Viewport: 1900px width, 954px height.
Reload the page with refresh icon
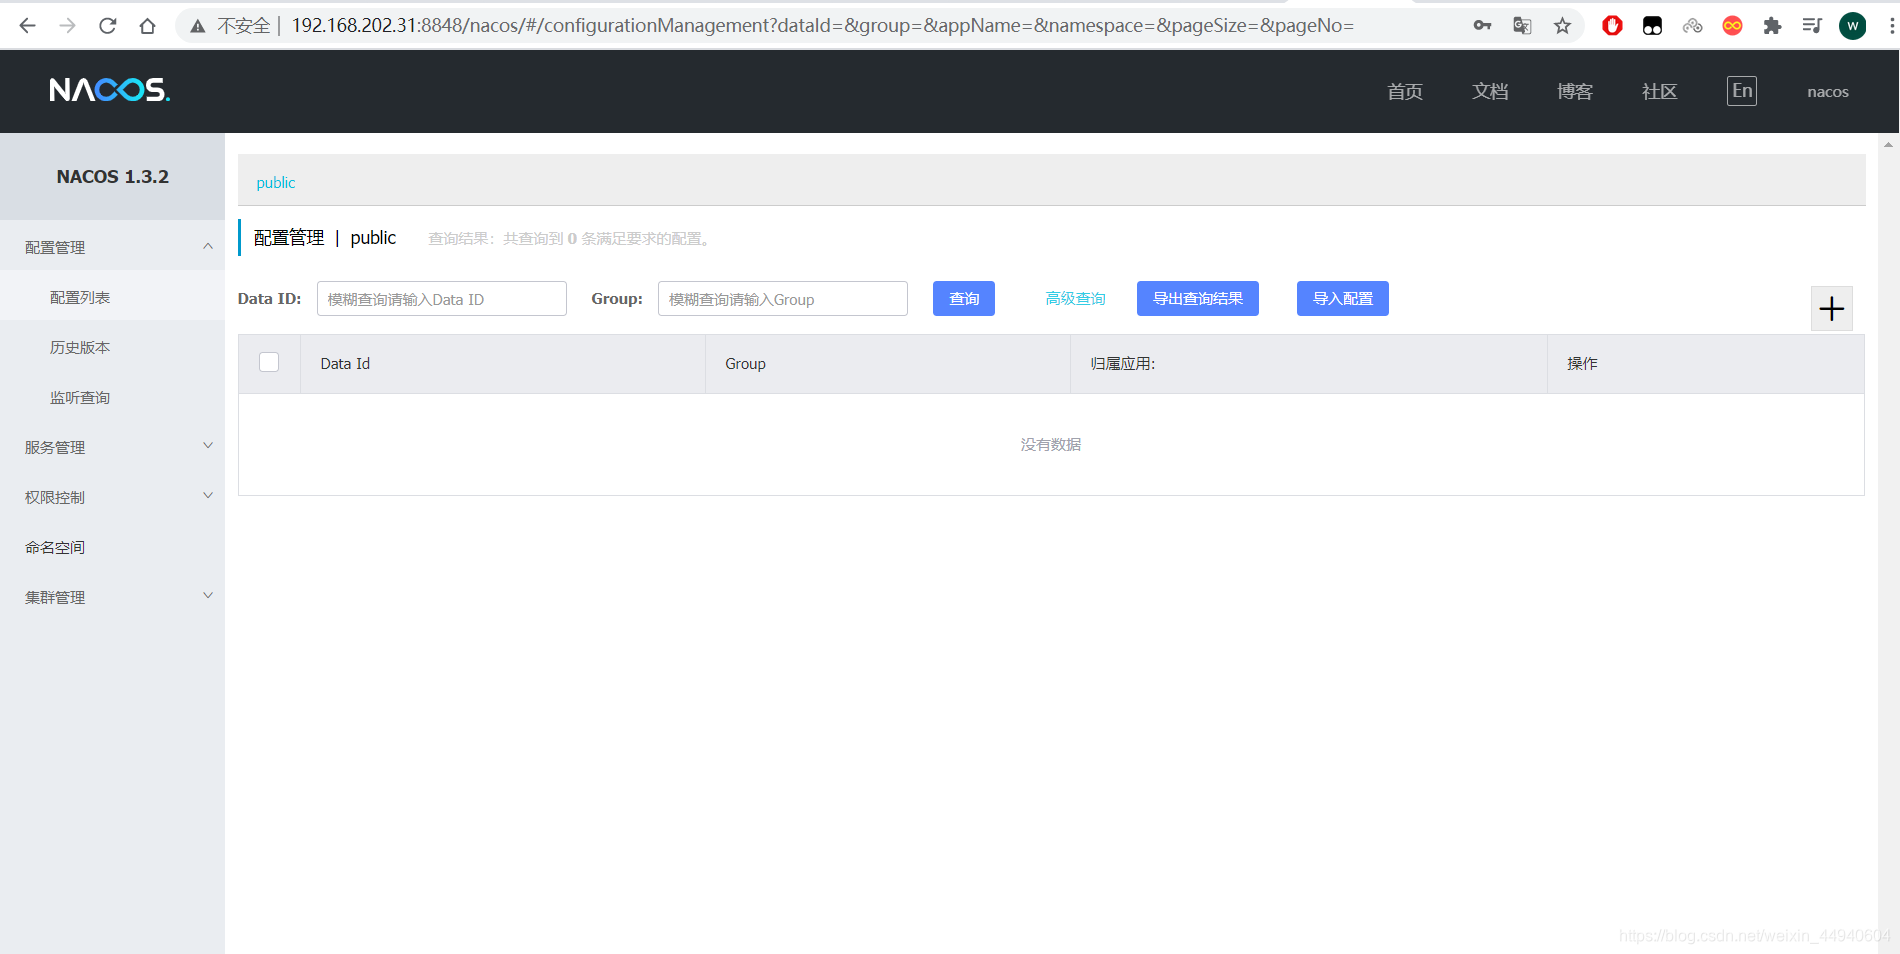[x=108, y=26]
